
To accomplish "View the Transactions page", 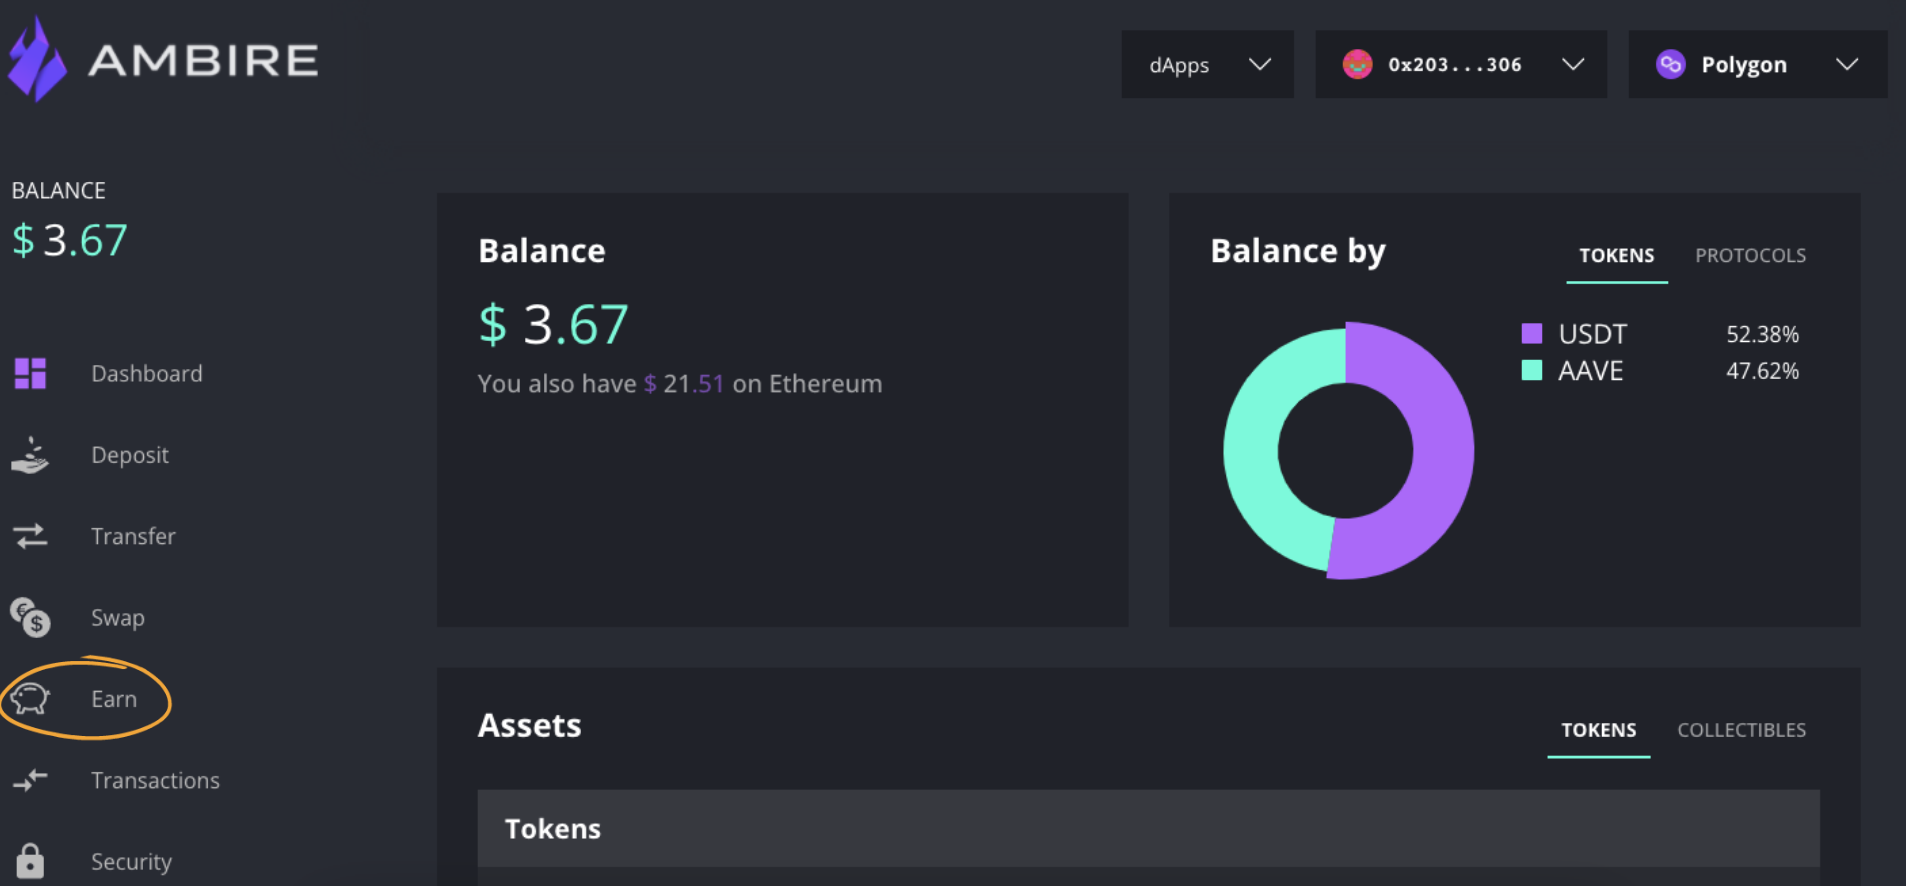I will [155, 780].
